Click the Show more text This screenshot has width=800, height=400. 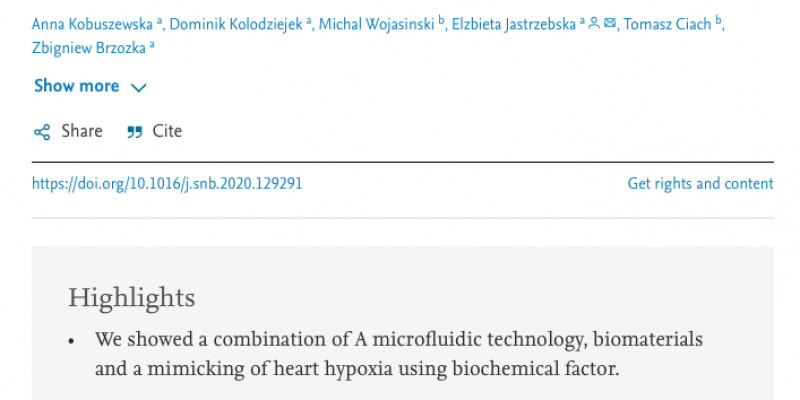tap(77, 86)
